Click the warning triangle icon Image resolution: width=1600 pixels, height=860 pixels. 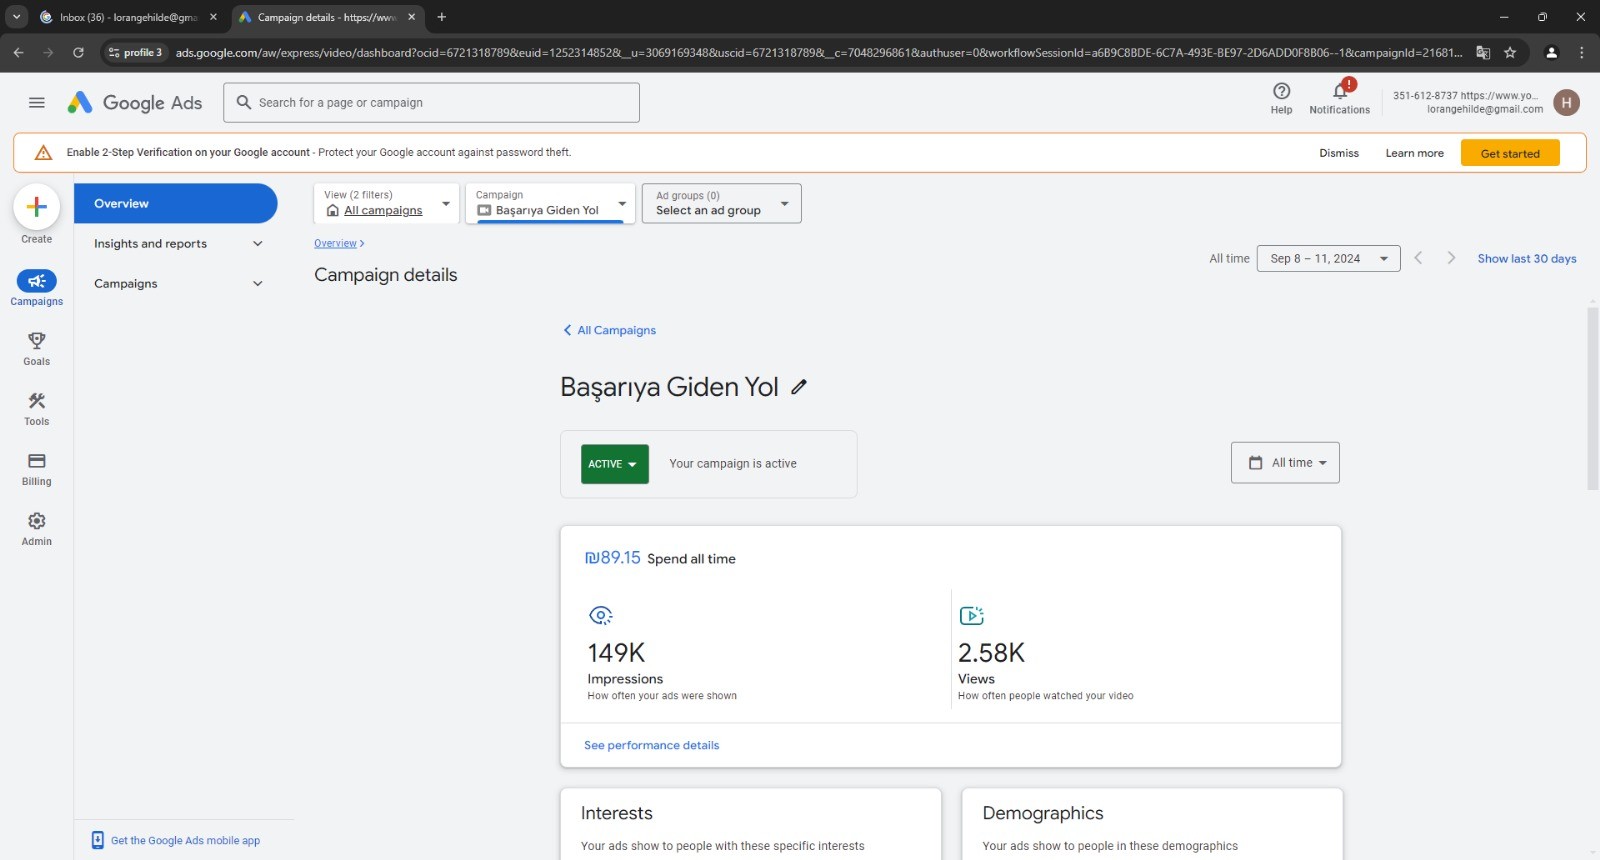coord(43,153)
